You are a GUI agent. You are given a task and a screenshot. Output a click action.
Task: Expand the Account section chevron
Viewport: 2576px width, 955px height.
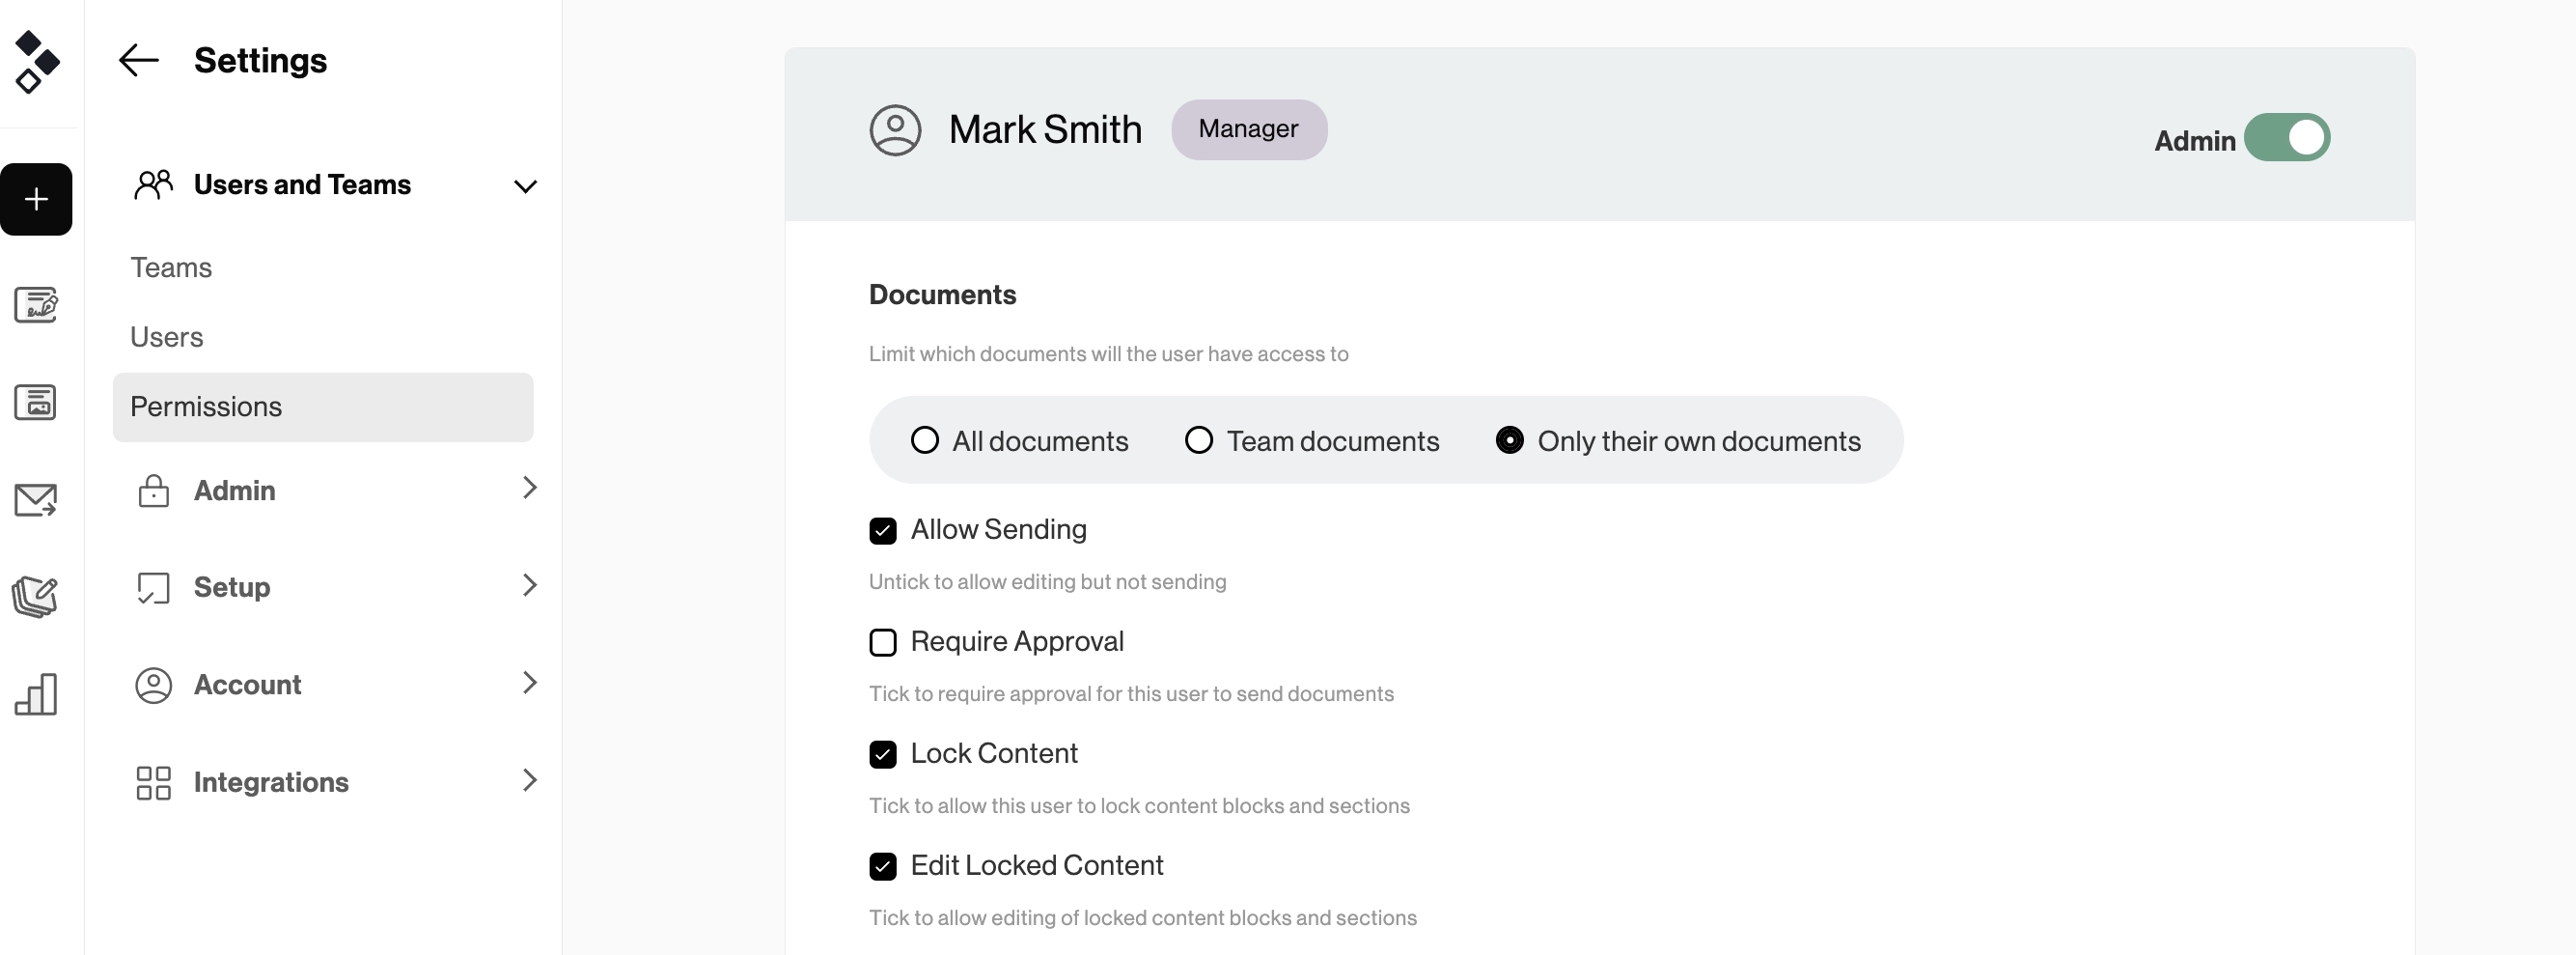pyautogui.click(x=530, y=683)
